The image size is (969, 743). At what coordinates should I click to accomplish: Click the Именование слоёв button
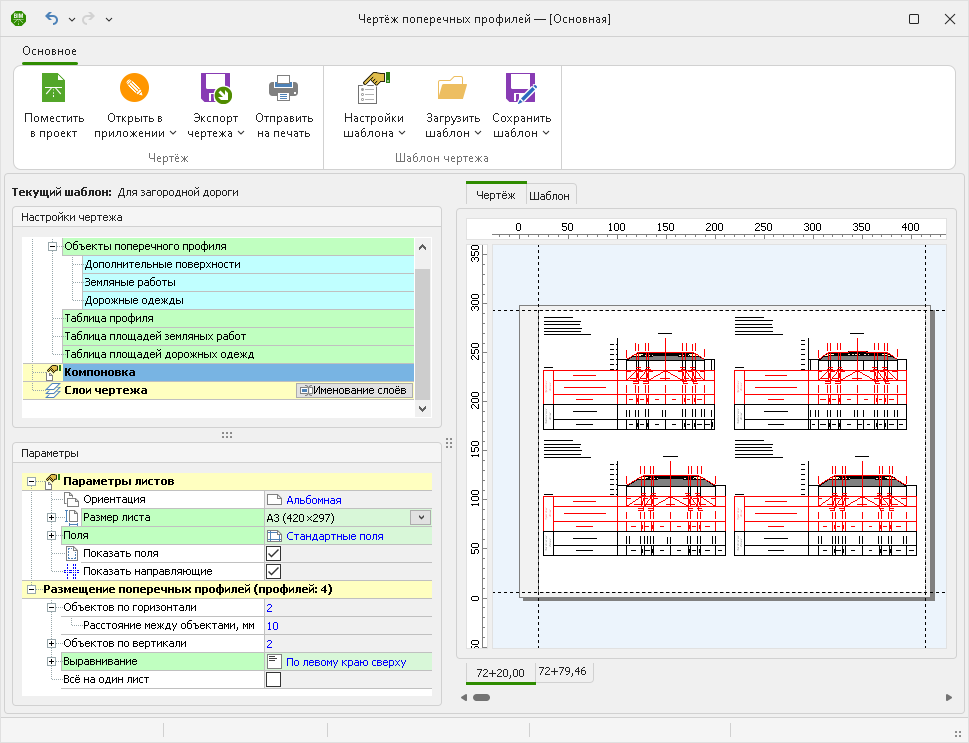click(x=354, y=390)
